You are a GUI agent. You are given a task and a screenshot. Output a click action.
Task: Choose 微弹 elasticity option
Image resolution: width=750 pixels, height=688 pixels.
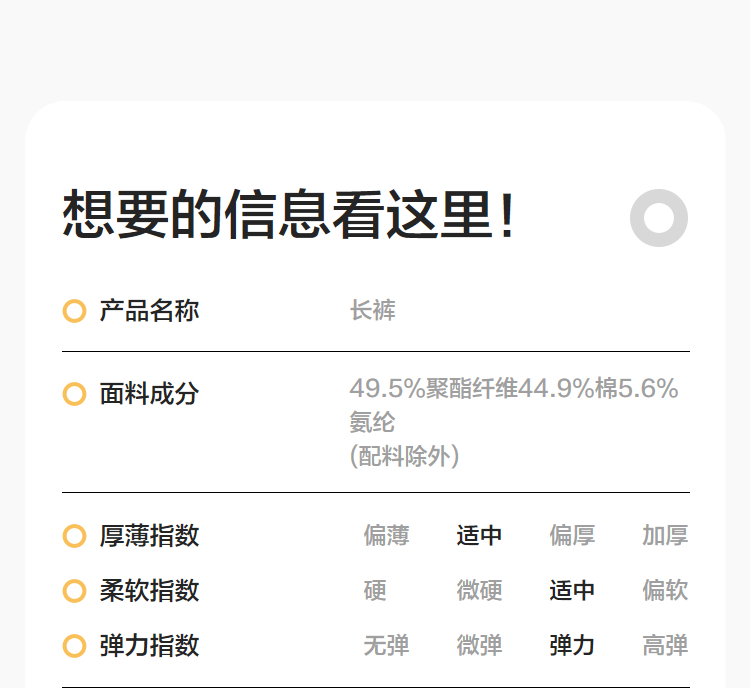[x=479, y=646]
